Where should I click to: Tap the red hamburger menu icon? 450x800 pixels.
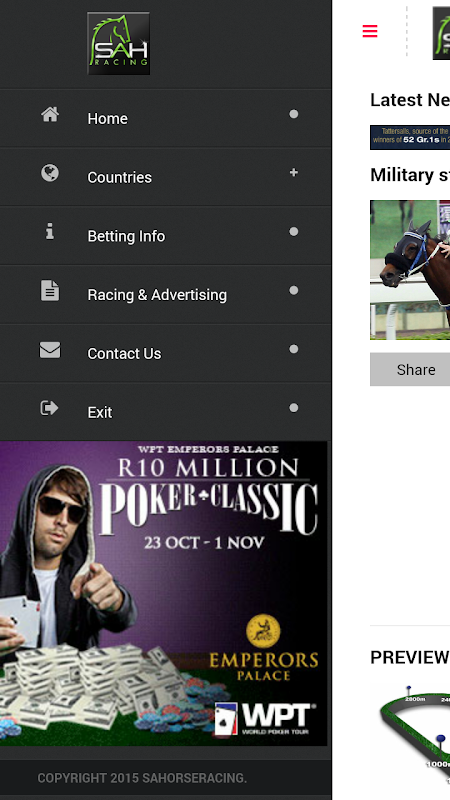pyautogui.click(x=370, y=31)
